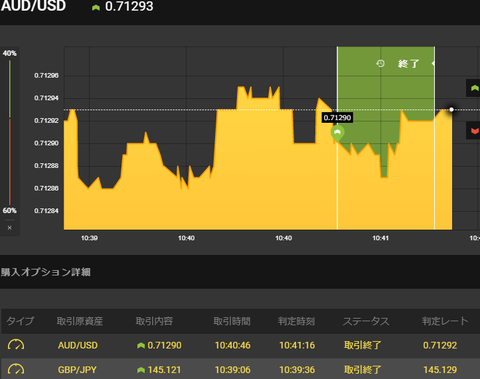Click the AUD/USD pair title at top
Screen dimensions: 480x379
point(33,6)
